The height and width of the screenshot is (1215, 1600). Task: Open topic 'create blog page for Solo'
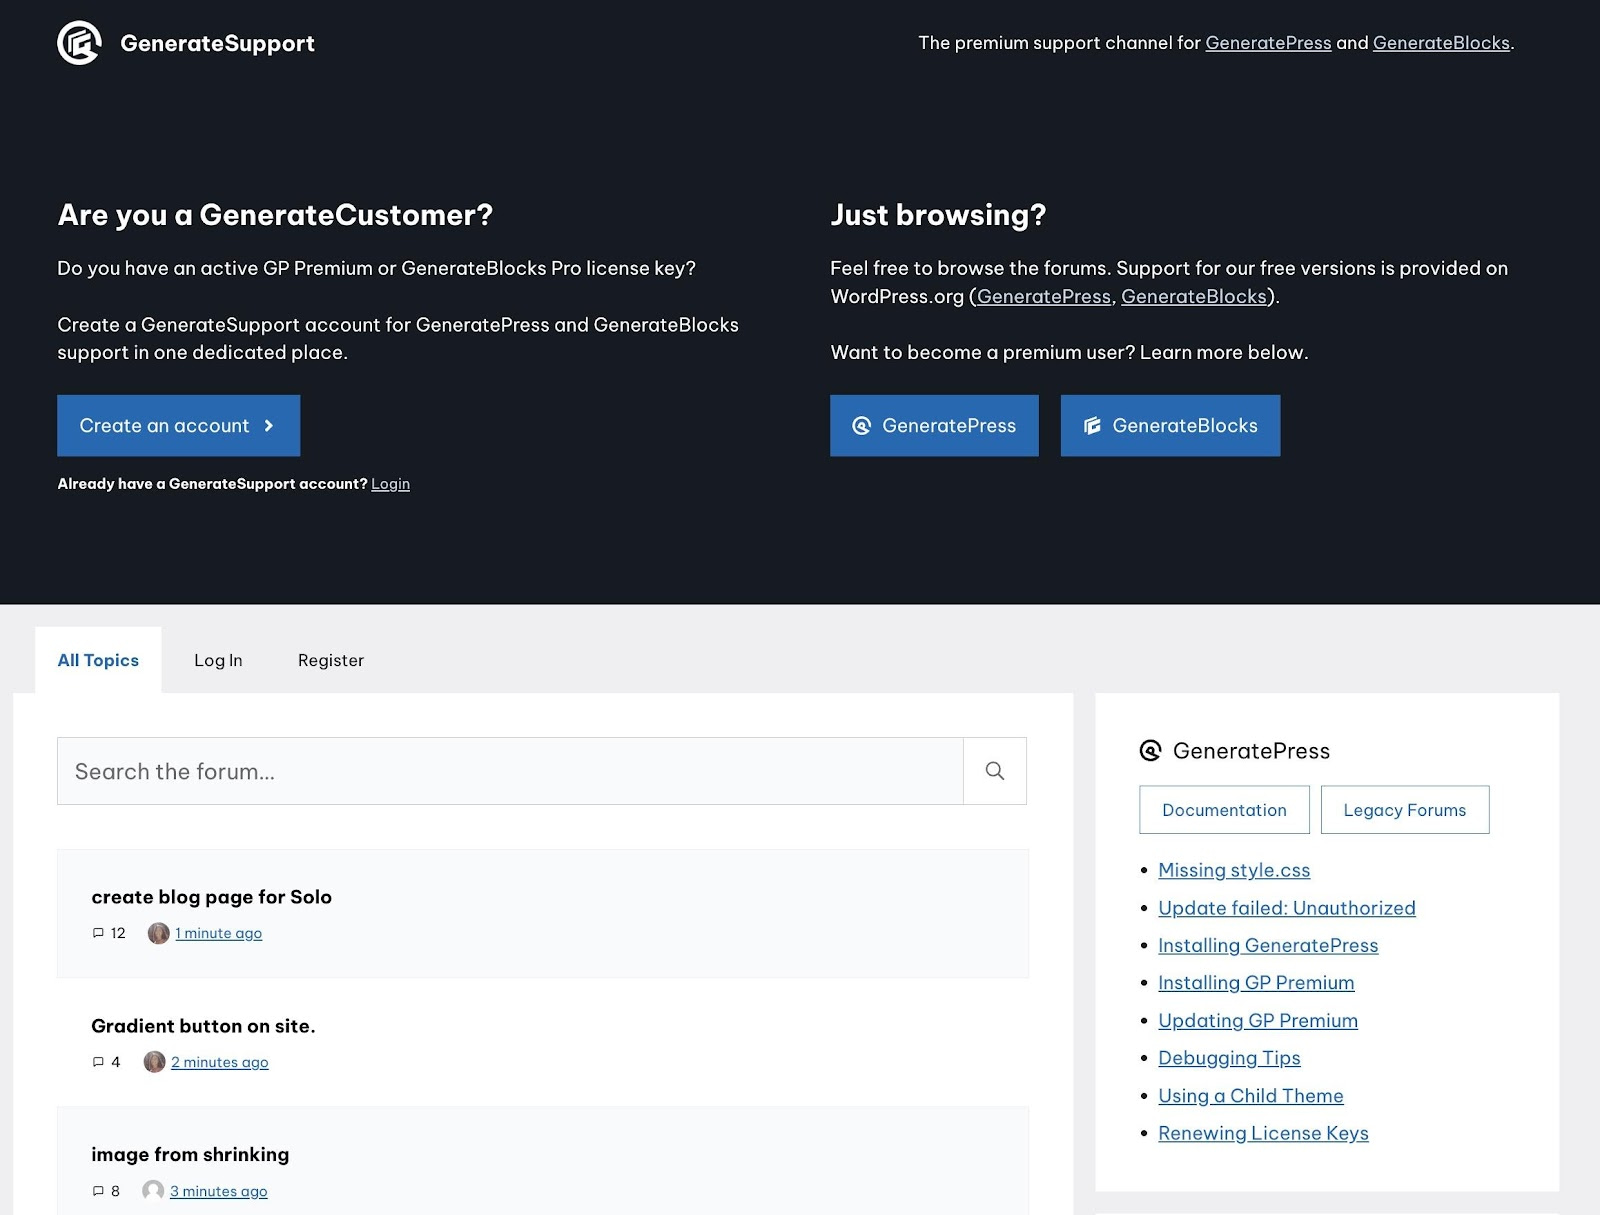[x=211, y=897]
